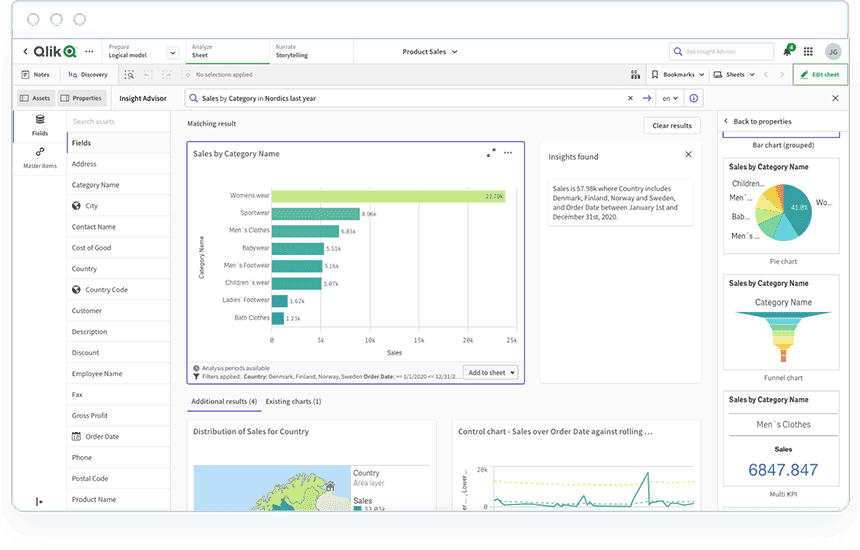Screen dimensions: 860x550
Task: Show info for Insight Advisor search
Action: pyautogui.click(x=694, y=98)
